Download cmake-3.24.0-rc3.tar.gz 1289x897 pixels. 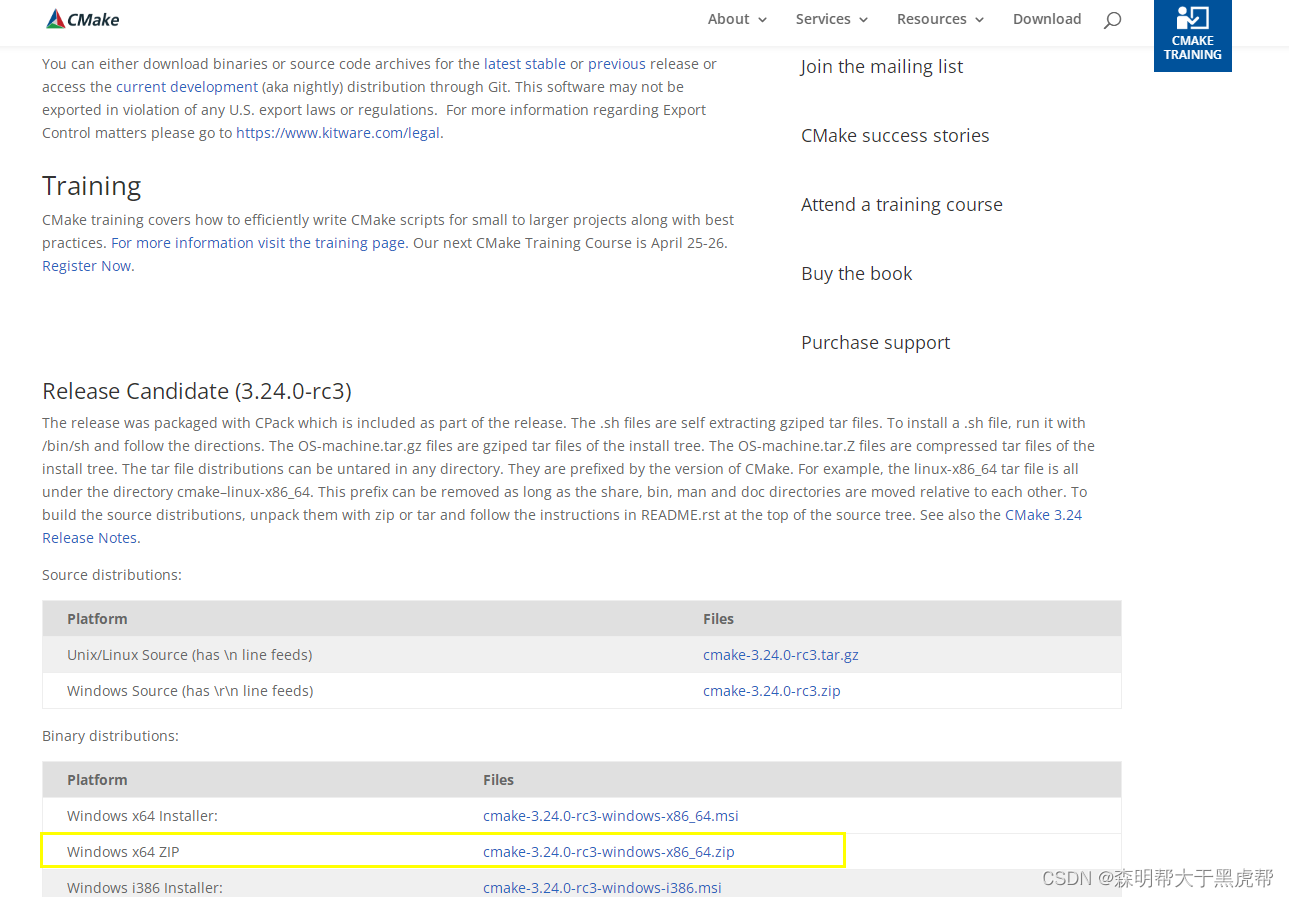coord(781,655)
